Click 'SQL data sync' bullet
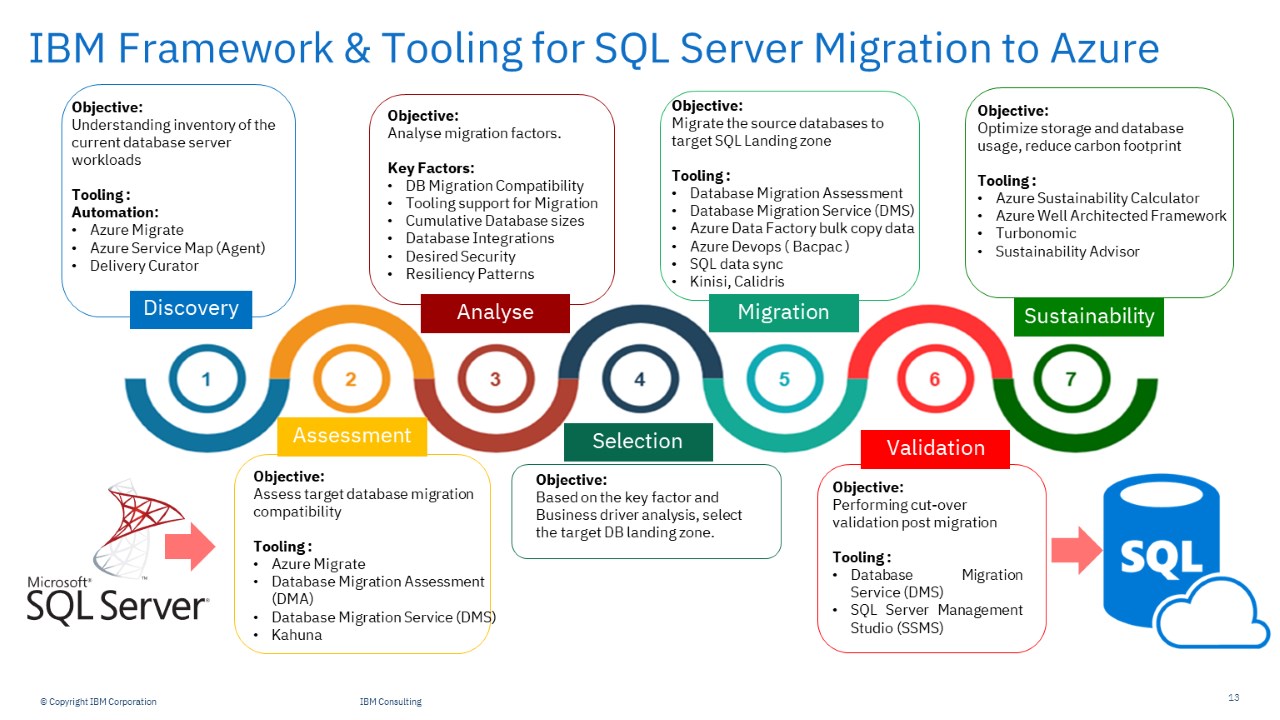The width and height of the screenshot is (1280, 720). point(735,264)
